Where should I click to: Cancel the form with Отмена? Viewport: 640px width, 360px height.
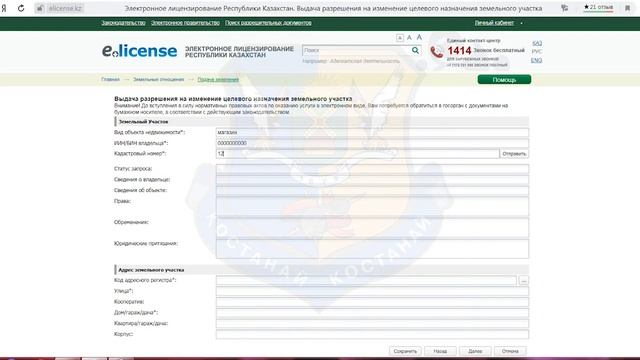[x=510, y=351]
